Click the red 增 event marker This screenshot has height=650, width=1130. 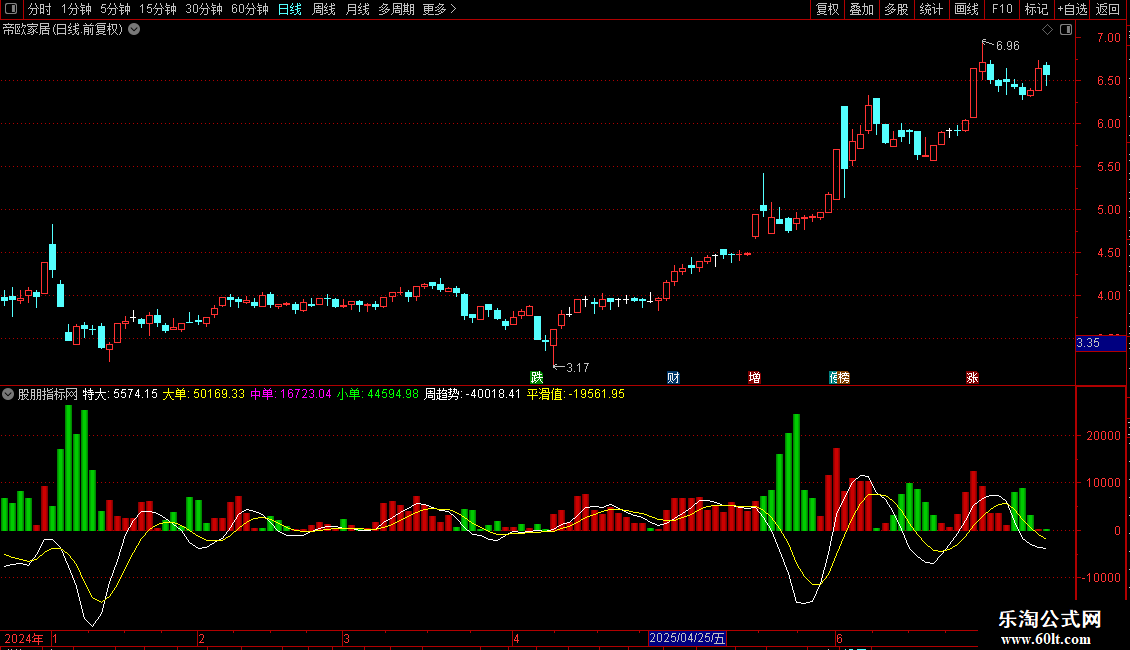click(x=754, y=378)
